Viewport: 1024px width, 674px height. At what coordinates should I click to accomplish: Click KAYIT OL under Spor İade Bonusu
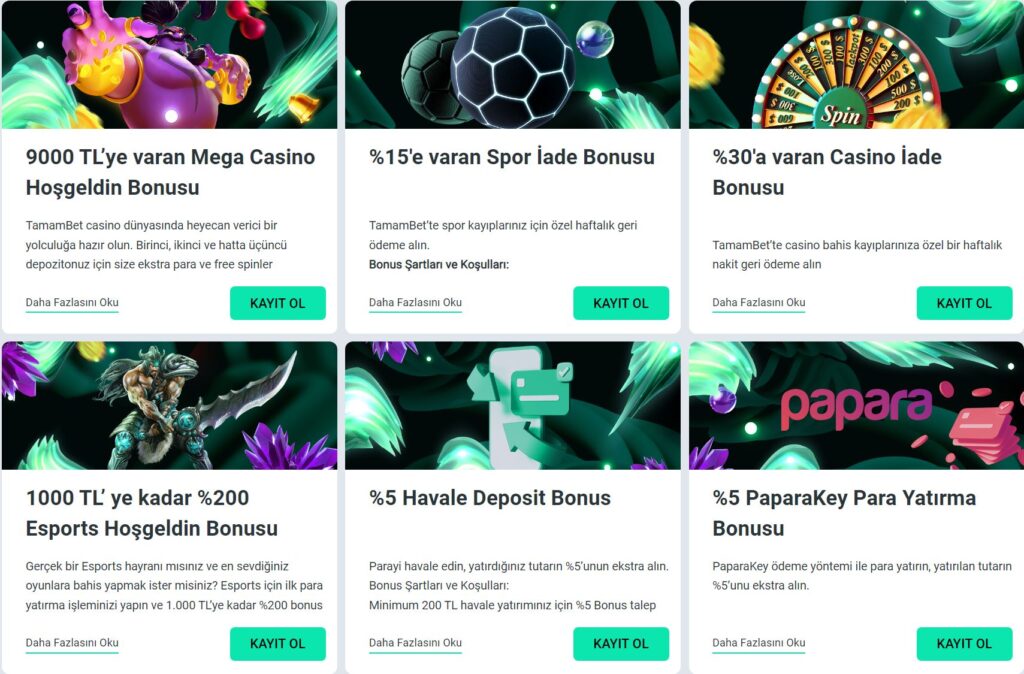[x=621, y=303]
